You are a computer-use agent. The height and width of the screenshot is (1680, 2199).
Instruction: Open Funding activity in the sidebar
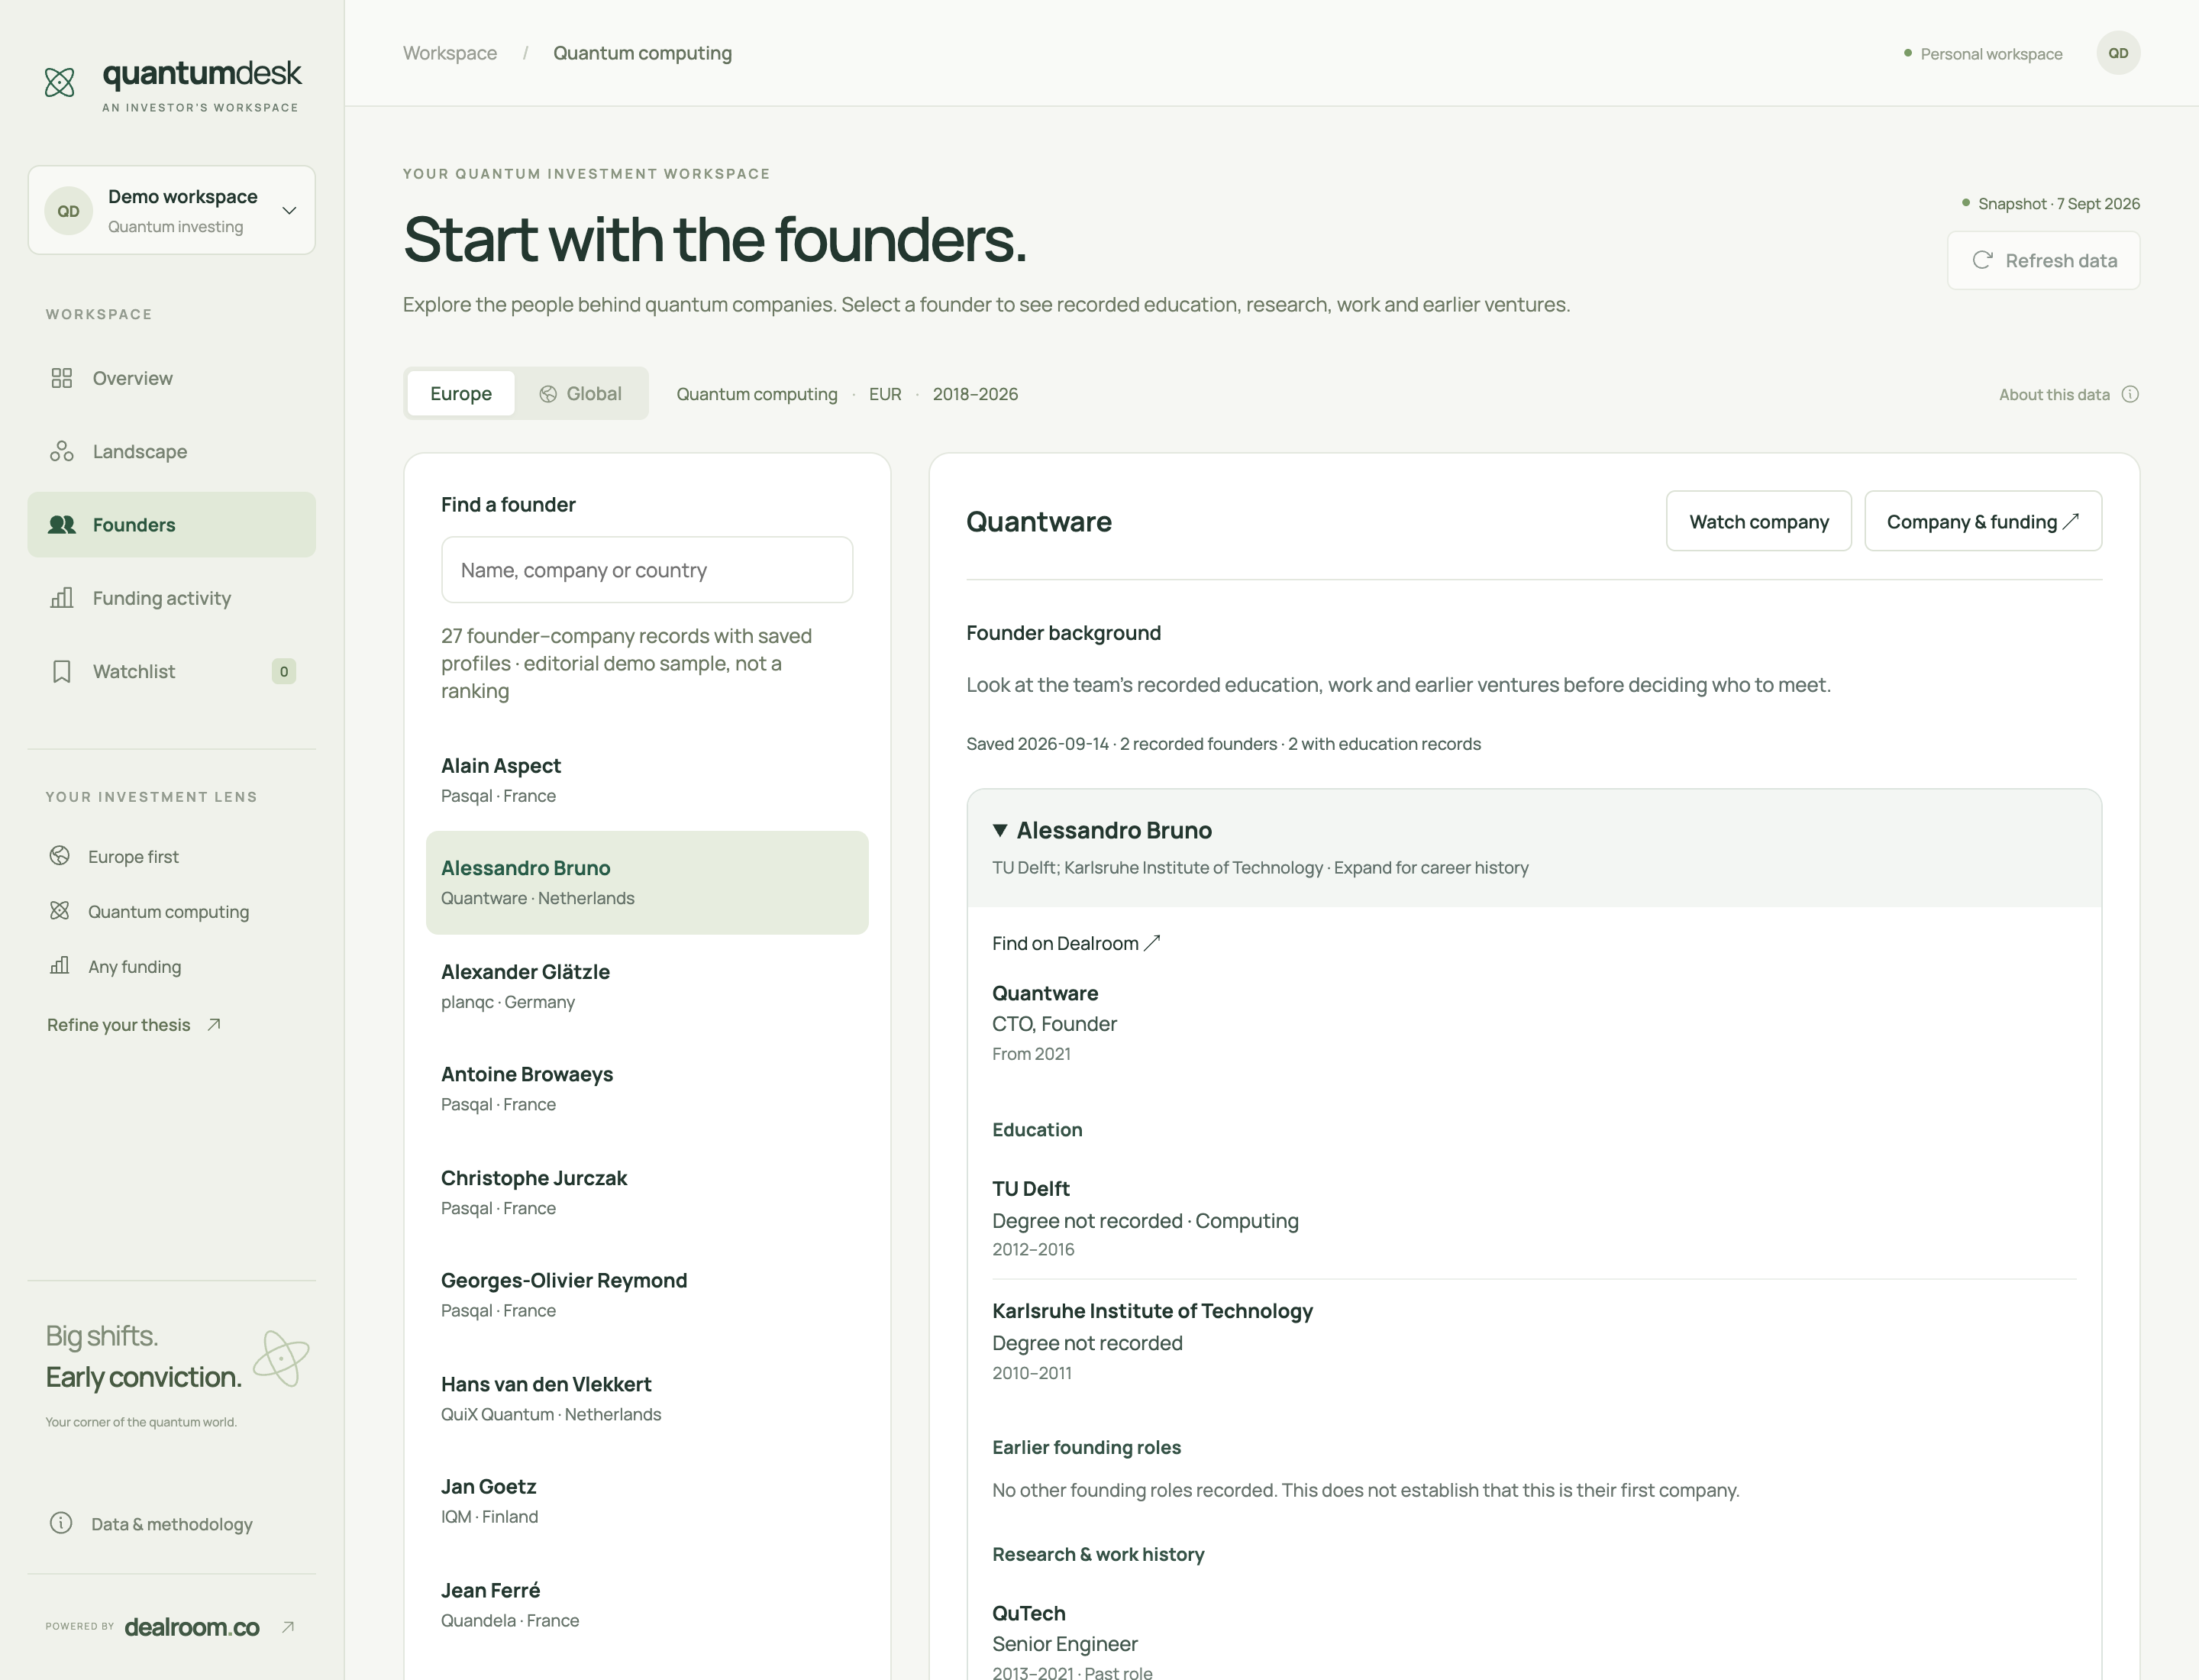[172, 598]
